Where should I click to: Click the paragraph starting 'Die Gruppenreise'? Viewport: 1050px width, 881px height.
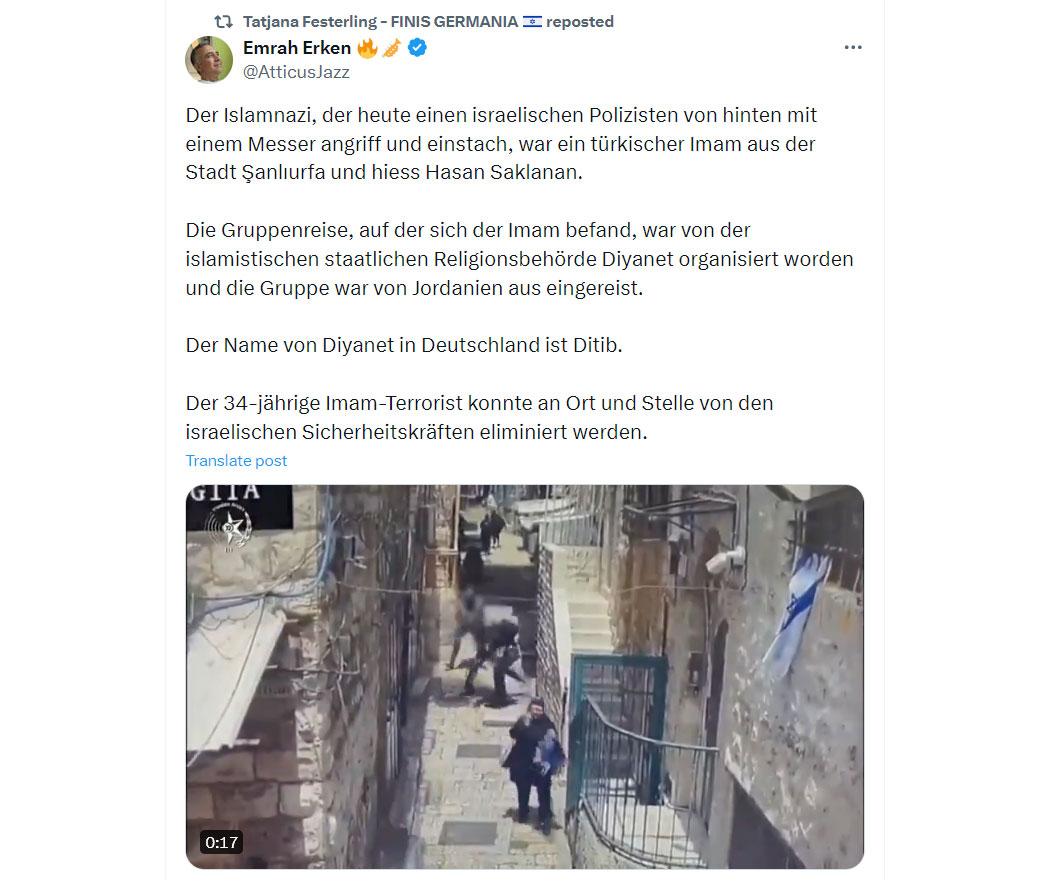coord(519,259)
